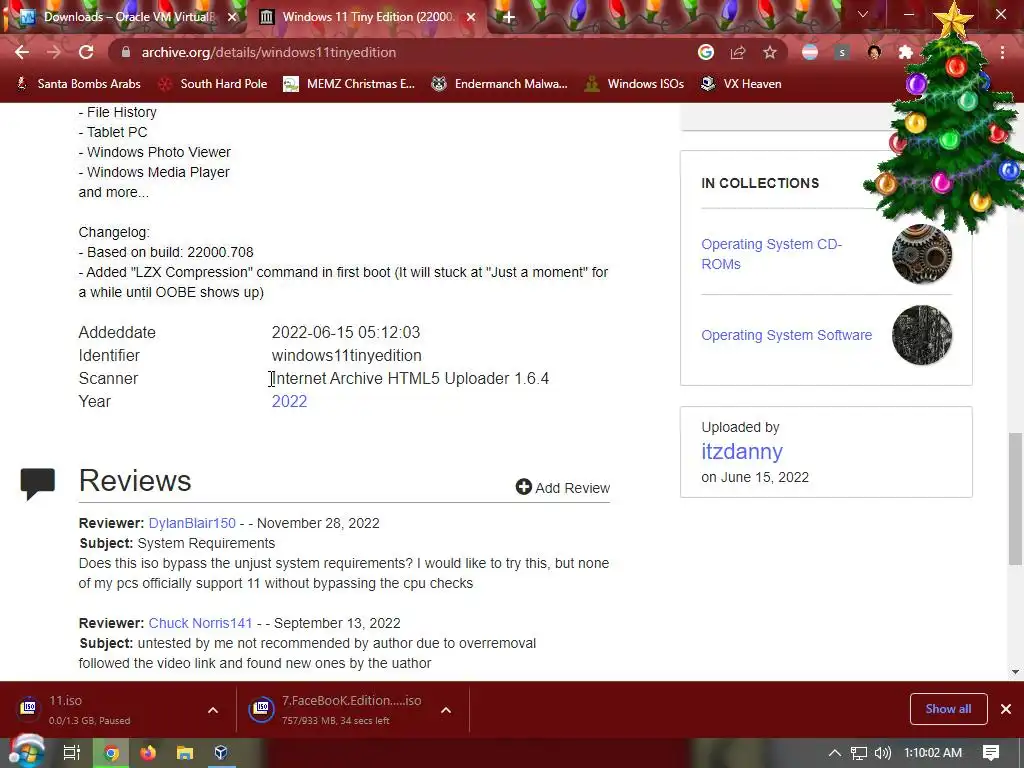This screenshot has height=768, width=1024.
Task: Expand options for the 11.iso download
Action: [x=213, y=710]
